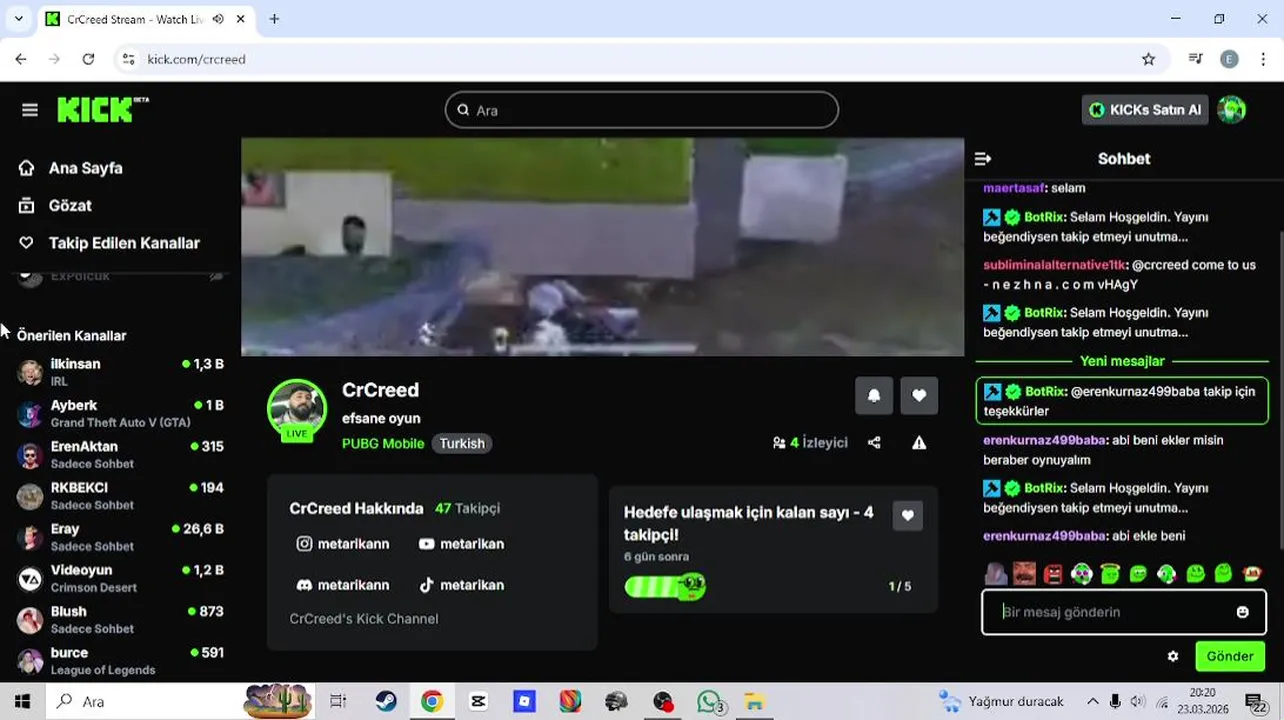Open the metarikan TikTok link
The width and height of the screenshot is (1284, 720).
461,585
